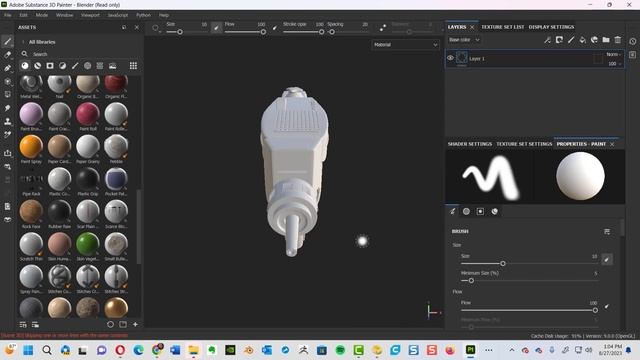Add a paint layer with brush icon
640x360 pixels.
click(x=571, y=40)
